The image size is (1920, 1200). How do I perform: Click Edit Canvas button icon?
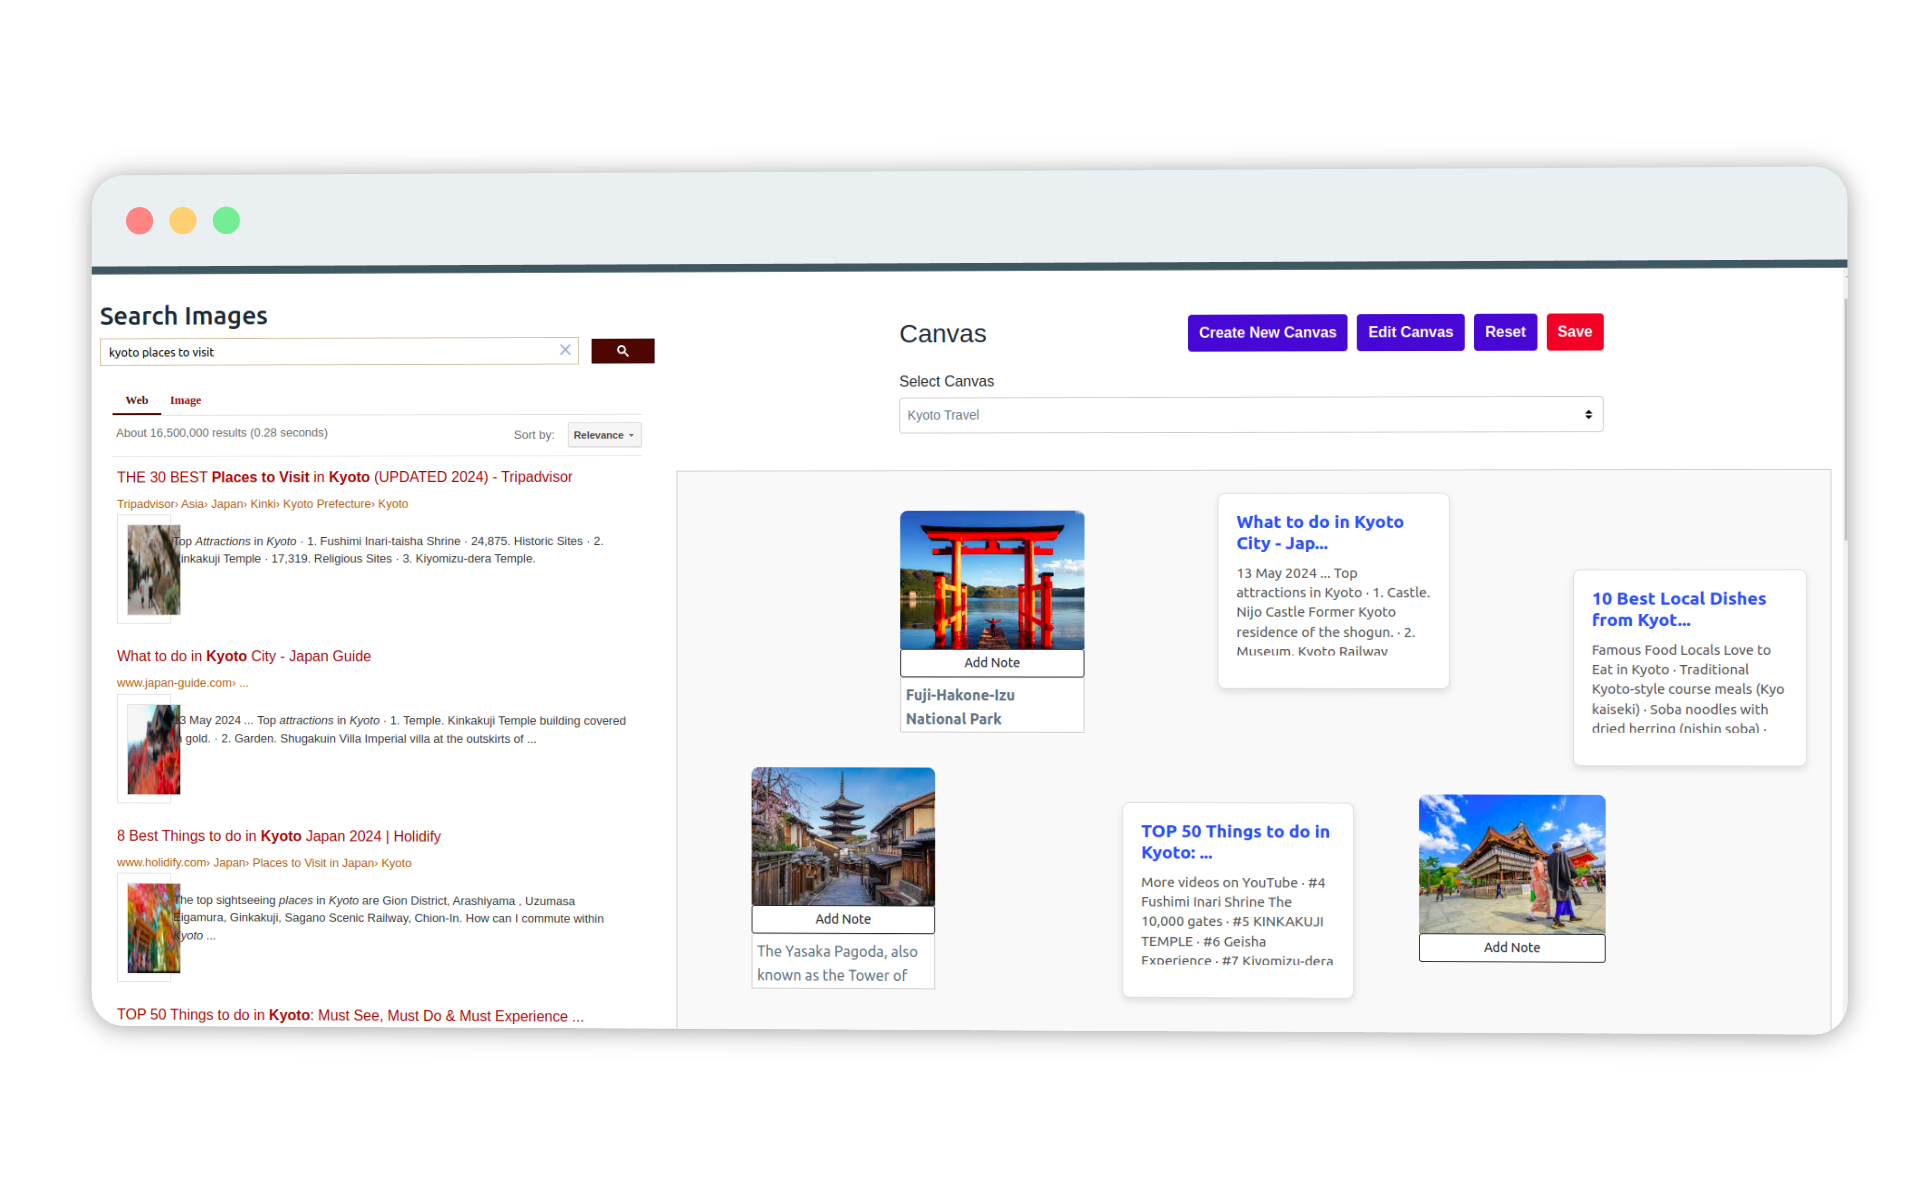[x=1409, y=330]
